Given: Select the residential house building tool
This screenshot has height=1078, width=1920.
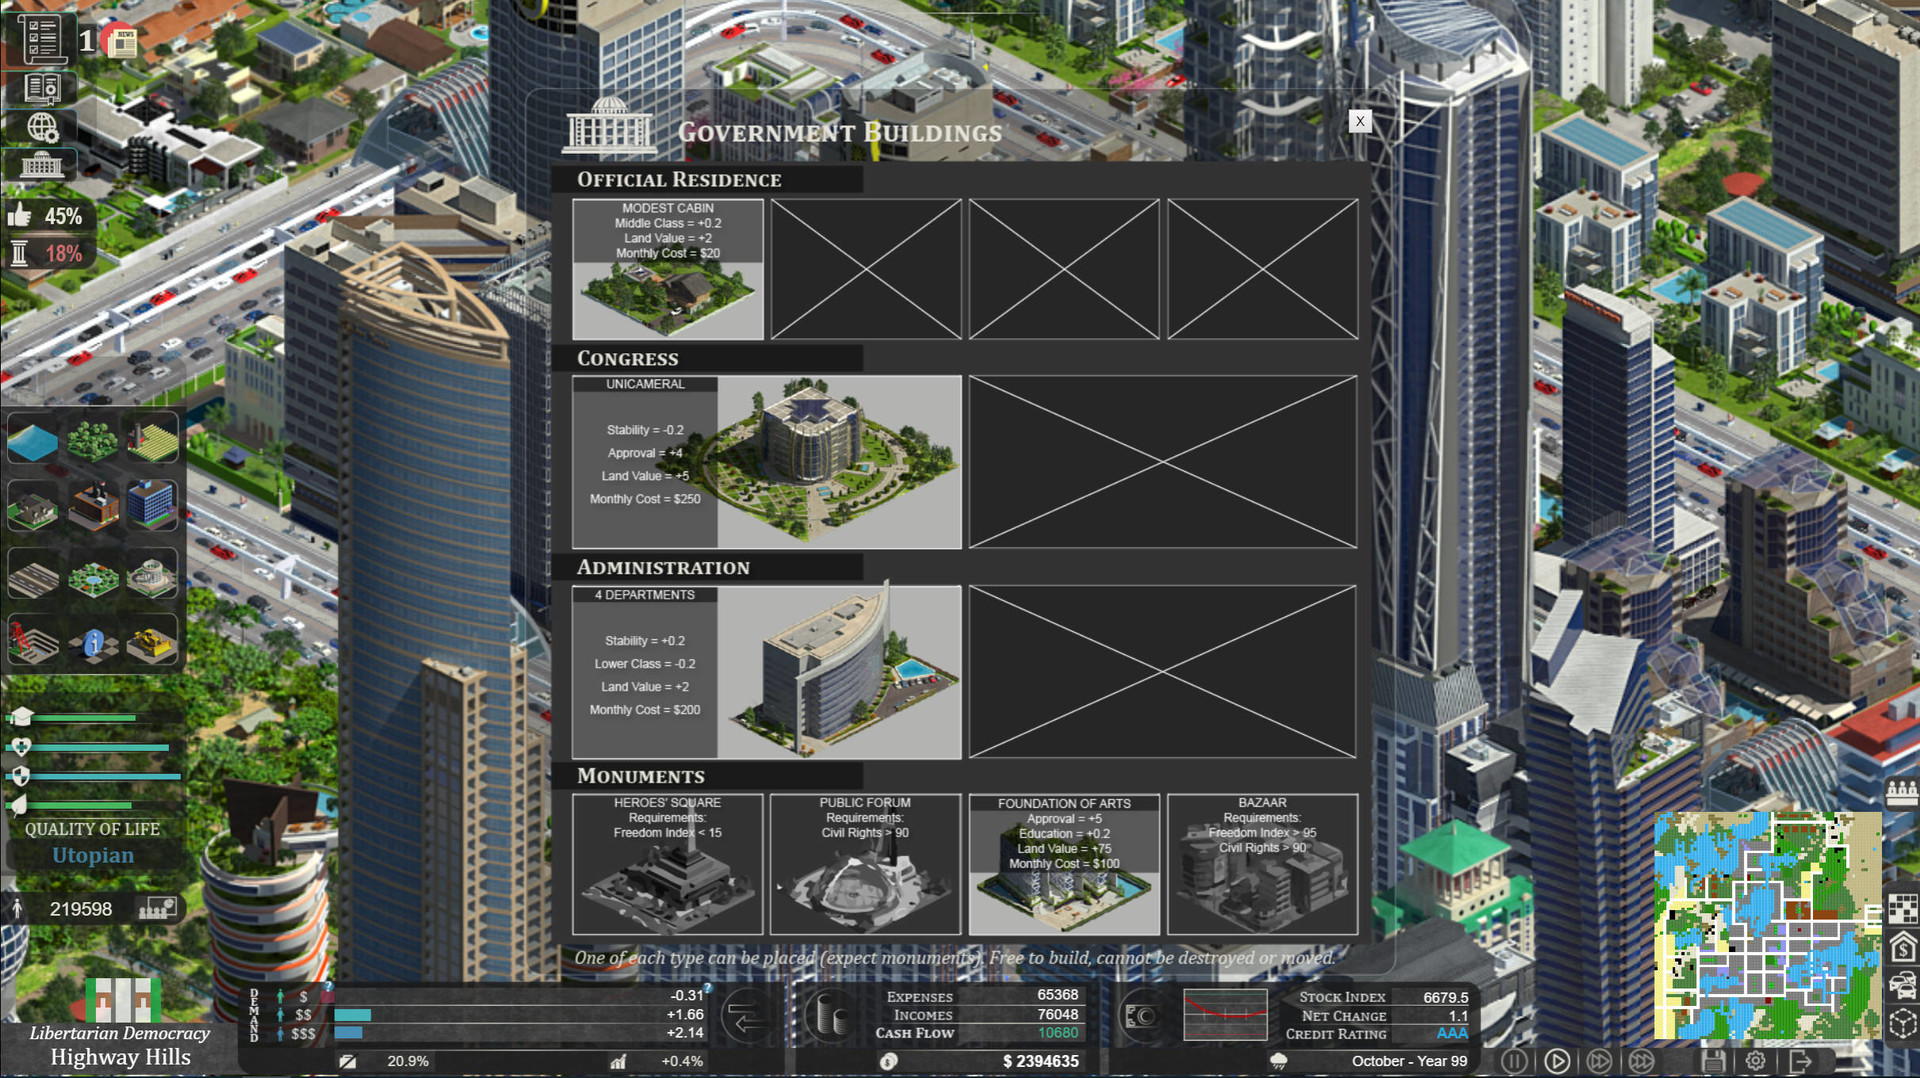Looking at the screenshot, I should (32, 505).
